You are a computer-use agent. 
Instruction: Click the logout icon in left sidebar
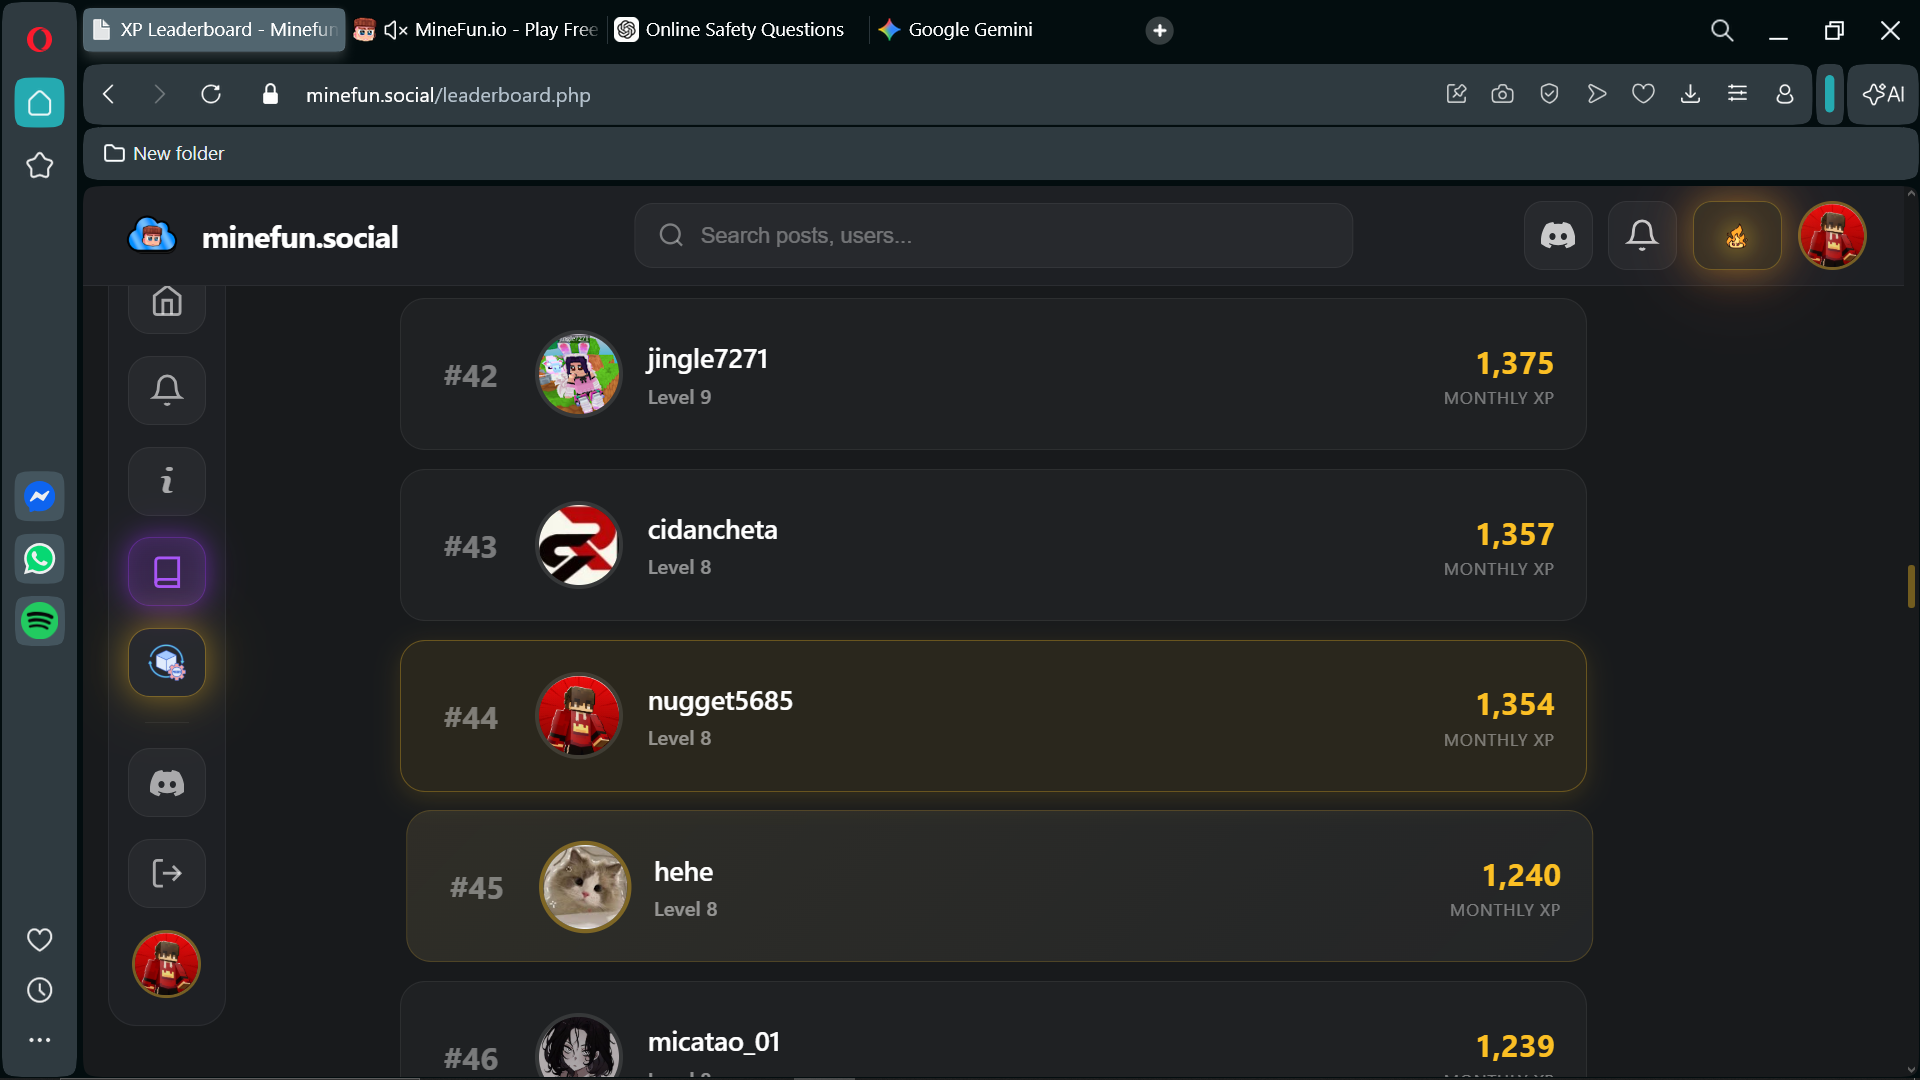[x=167, y=873]
